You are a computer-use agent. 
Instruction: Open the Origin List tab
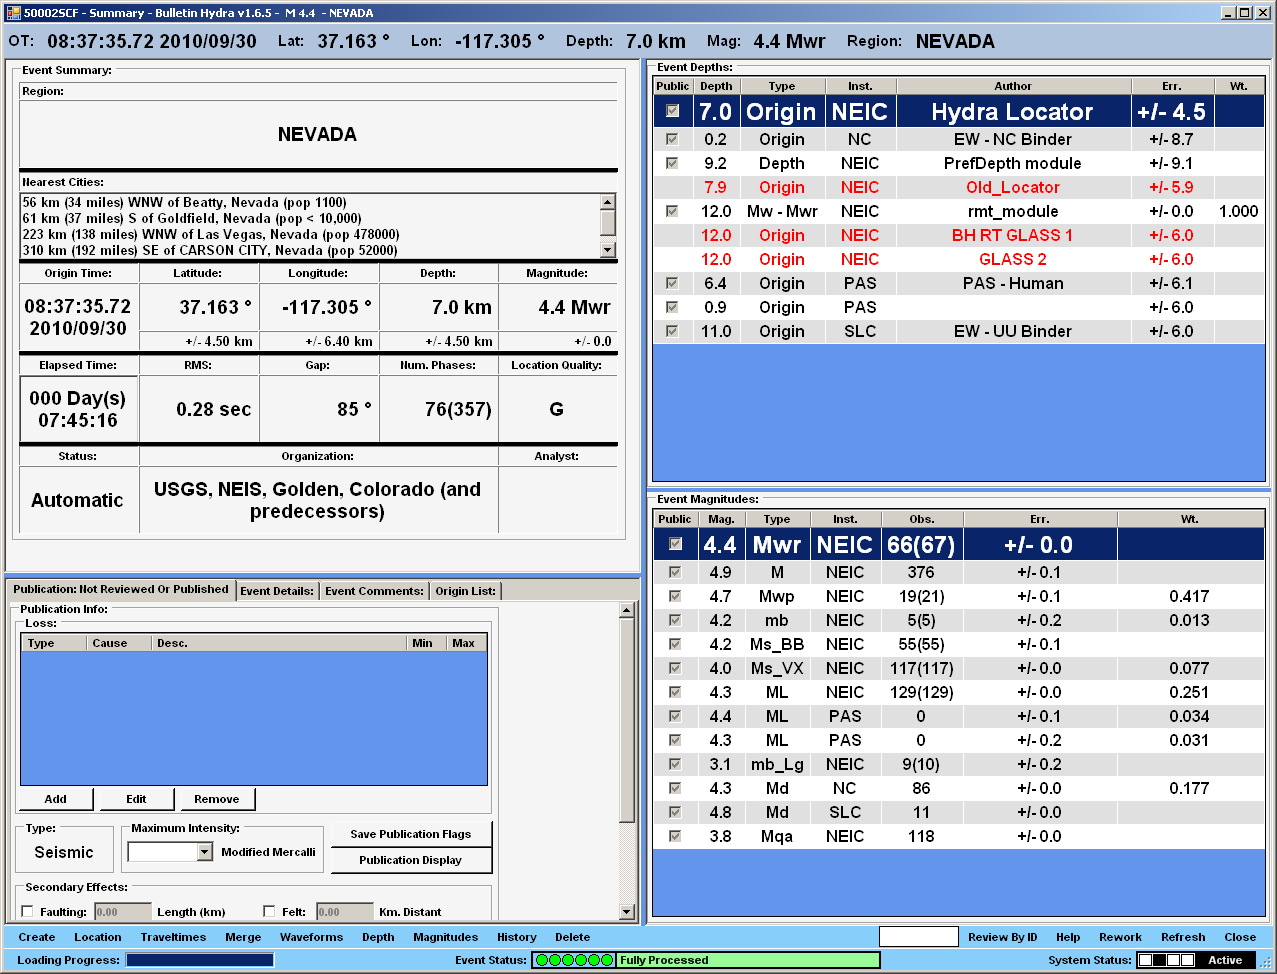(465, 591)
